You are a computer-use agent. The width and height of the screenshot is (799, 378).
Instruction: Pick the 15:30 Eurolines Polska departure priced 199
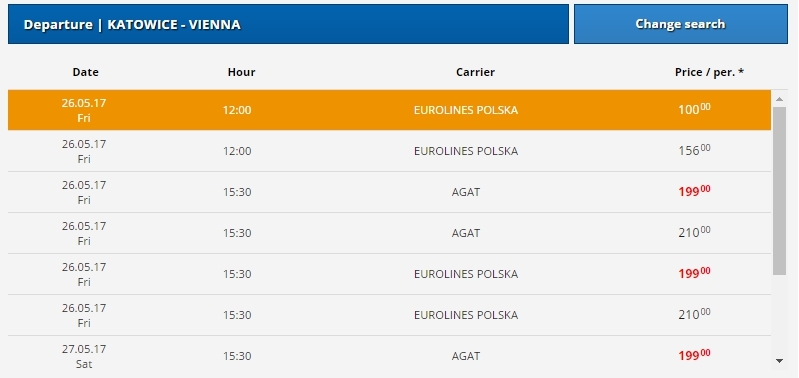pos(389,274)
